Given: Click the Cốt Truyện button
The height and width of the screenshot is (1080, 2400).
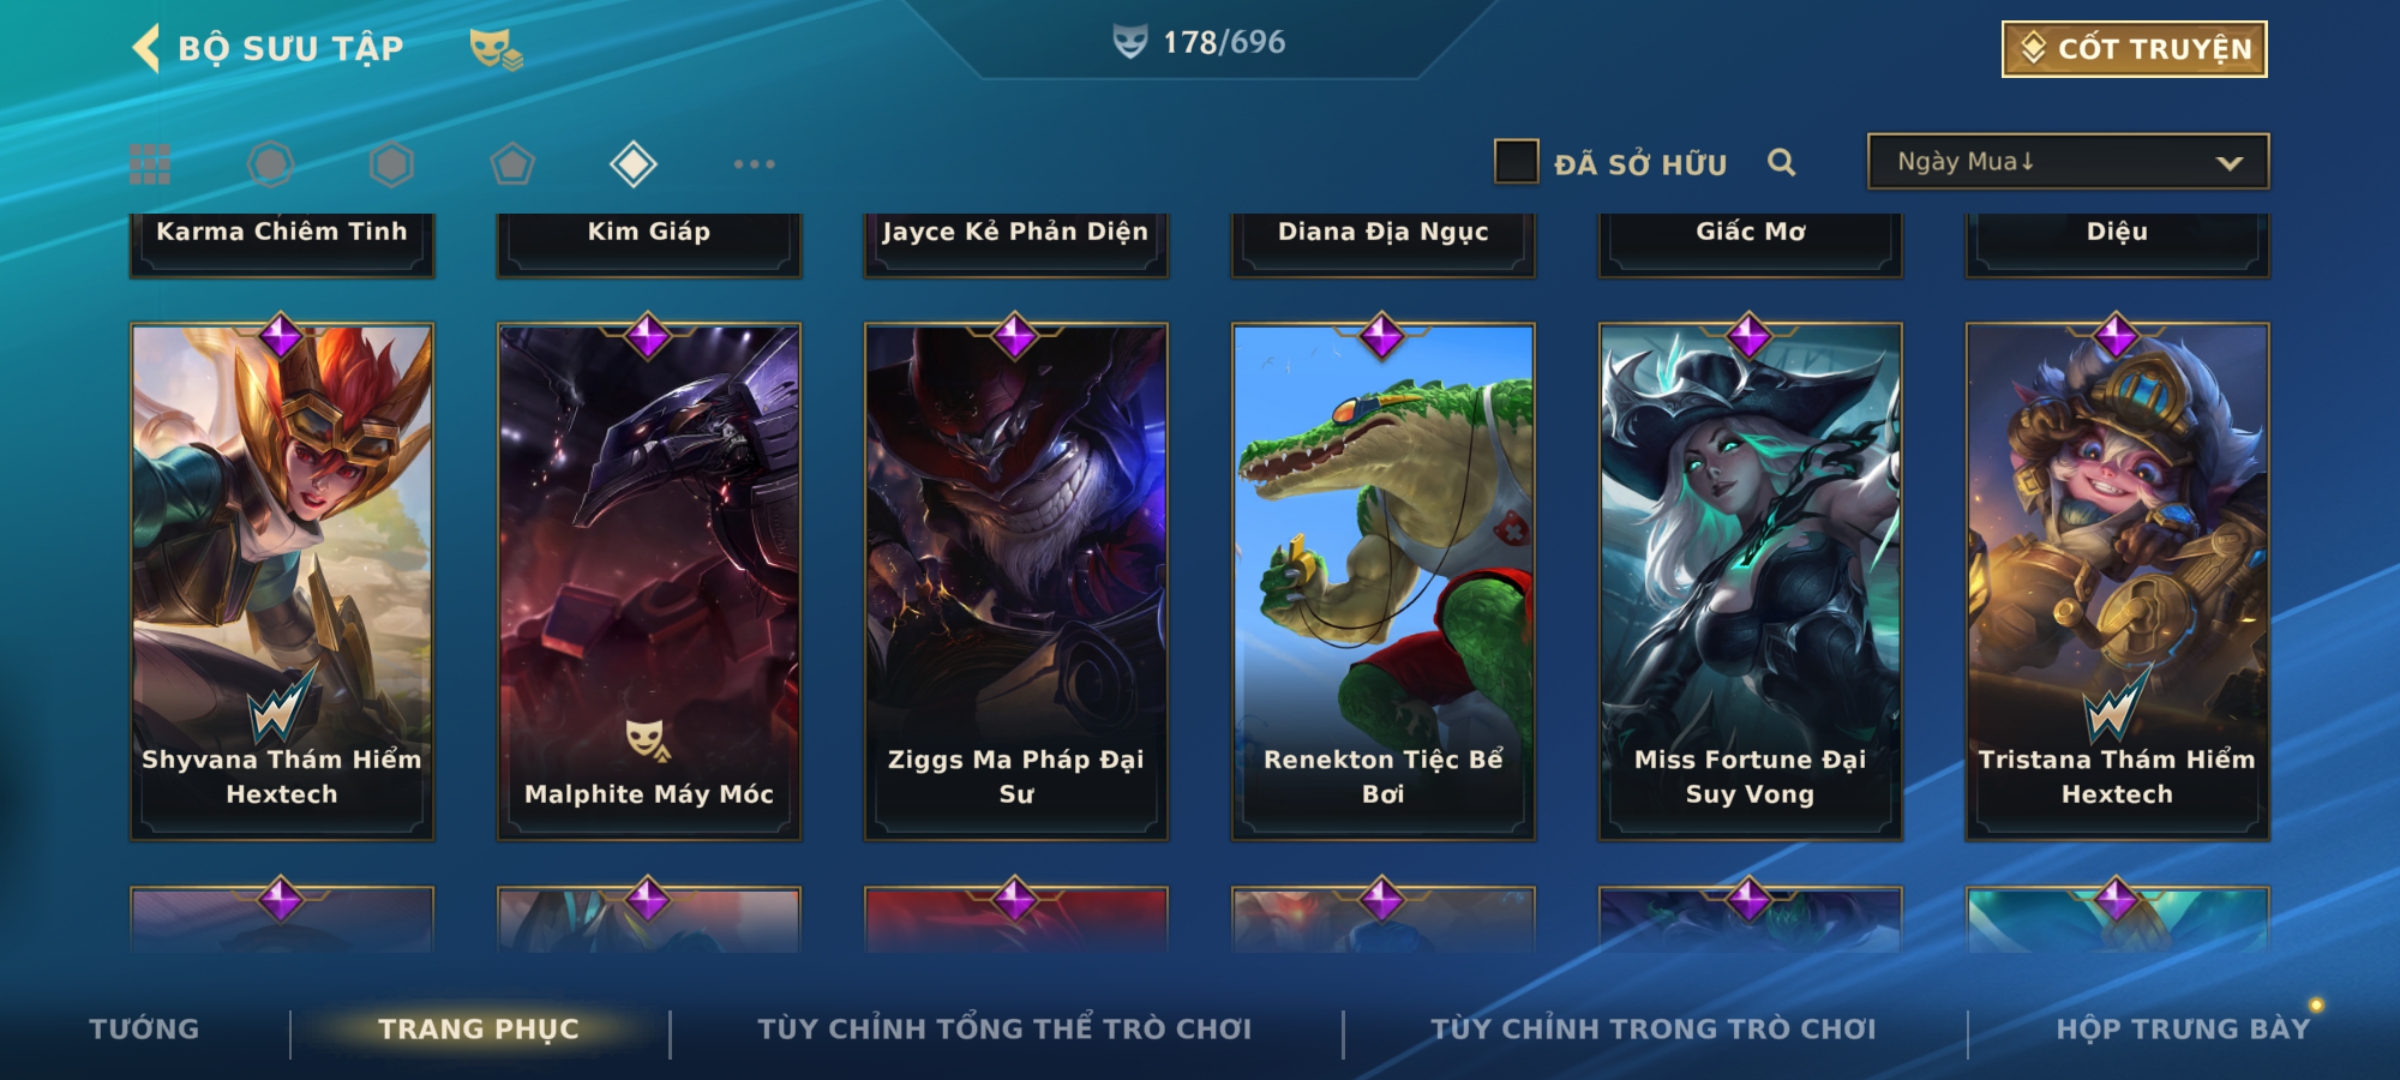Looking at the screenshot, I should point(2134,49).
